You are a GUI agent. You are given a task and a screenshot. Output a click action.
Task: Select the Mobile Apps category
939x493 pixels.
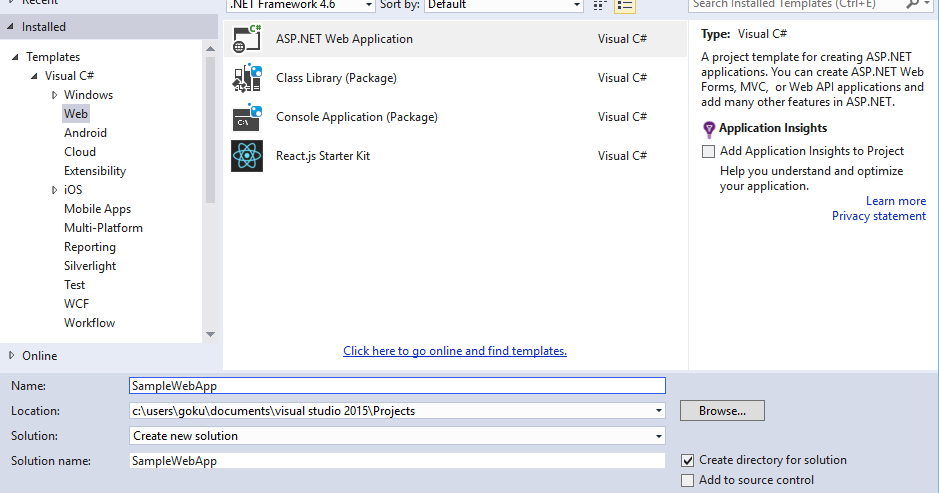(97, 209)
